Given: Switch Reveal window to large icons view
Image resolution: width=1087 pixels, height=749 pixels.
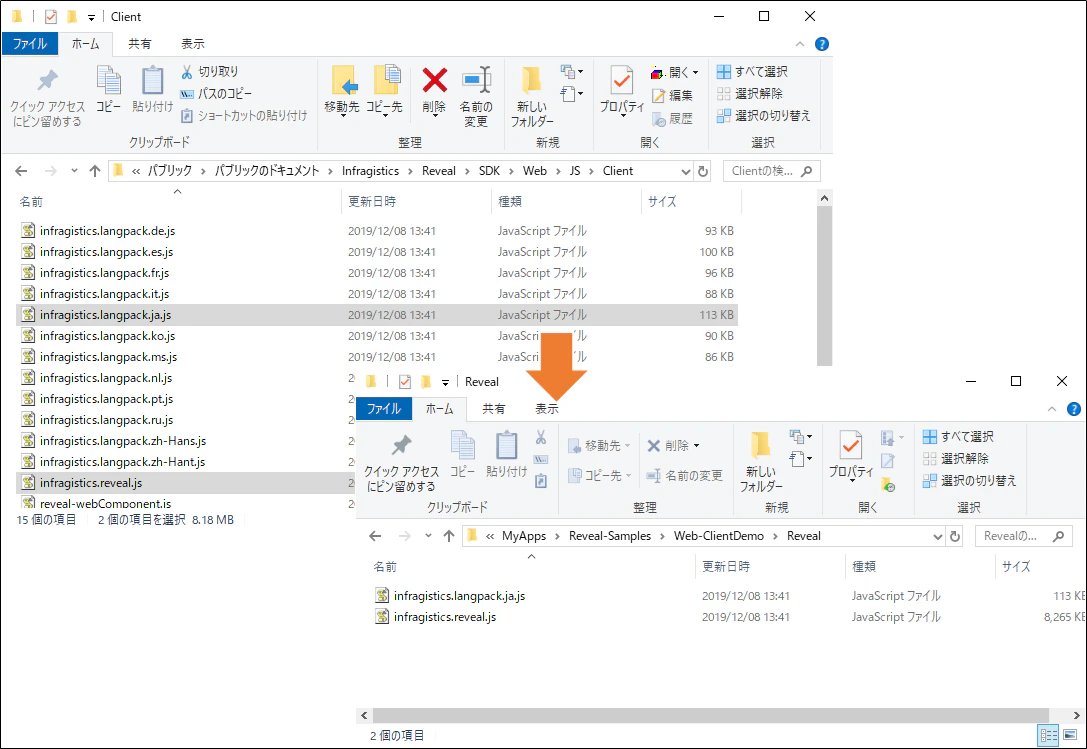Looking at the screenshot, I should [x=1070, y=734].
